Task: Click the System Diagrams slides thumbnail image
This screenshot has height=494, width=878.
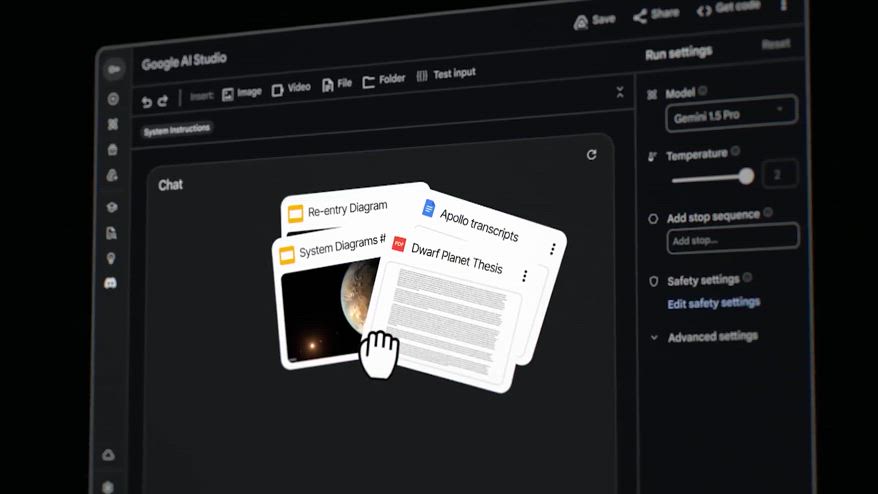Action: tap(328, 311)
